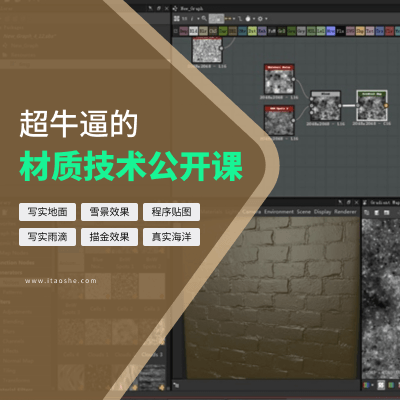Open the dropdown beside the gear icon
The width and height of the screenshot is (400, 400).
pos(266,19)
